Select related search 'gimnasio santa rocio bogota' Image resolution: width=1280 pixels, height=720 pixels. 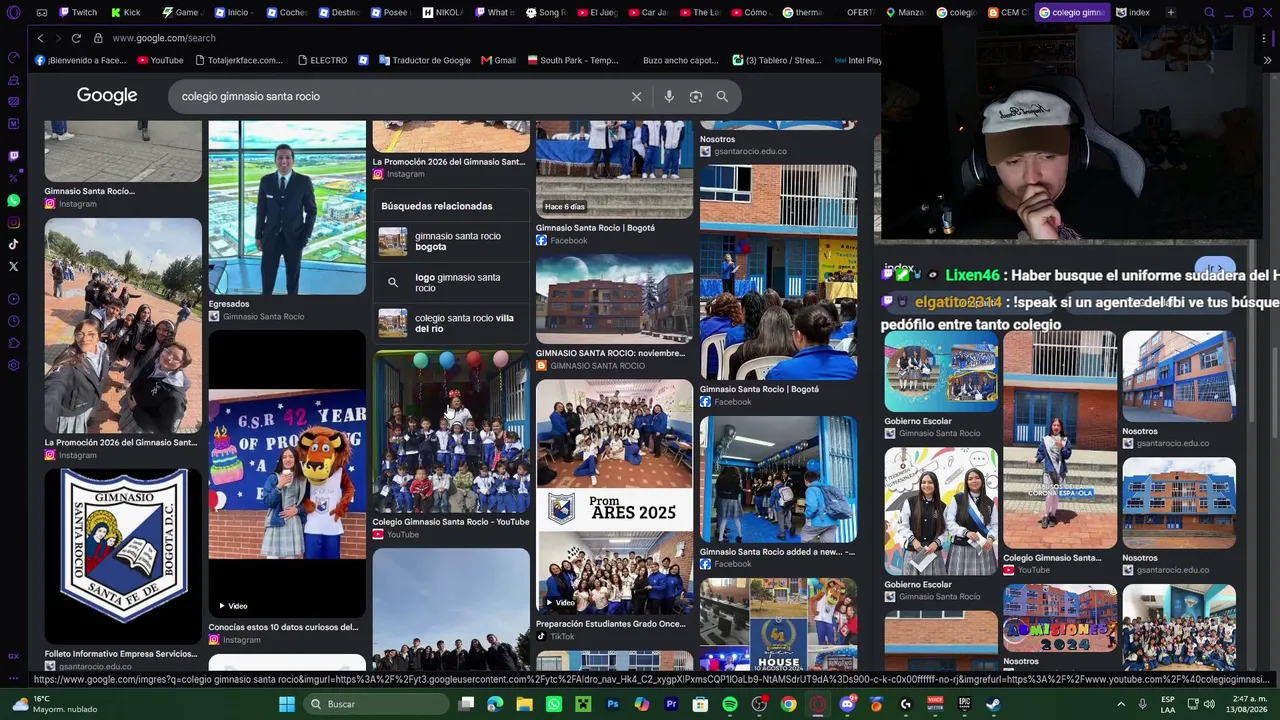coord(451,241)
